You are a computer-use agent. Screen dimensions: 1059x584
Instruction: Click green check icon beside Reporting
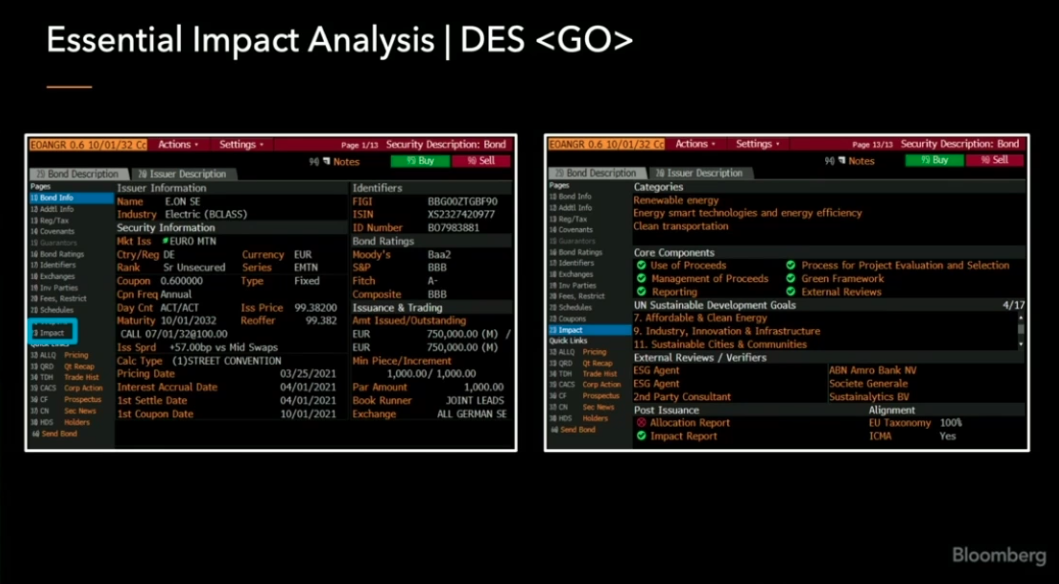pos(642,292)
